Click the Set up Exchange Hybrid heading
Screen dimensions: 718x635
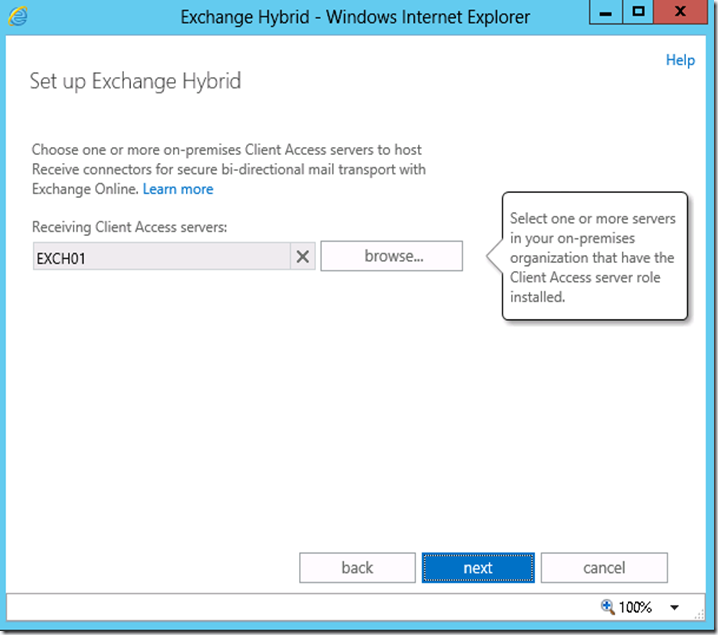[x=135, y=81]
